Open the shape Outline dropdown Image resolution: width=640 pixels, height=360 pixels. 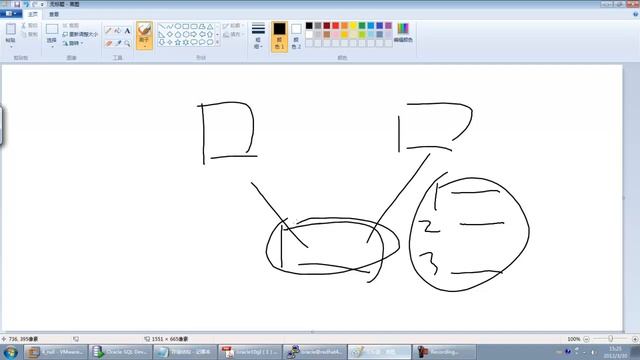tap(233, 26)
